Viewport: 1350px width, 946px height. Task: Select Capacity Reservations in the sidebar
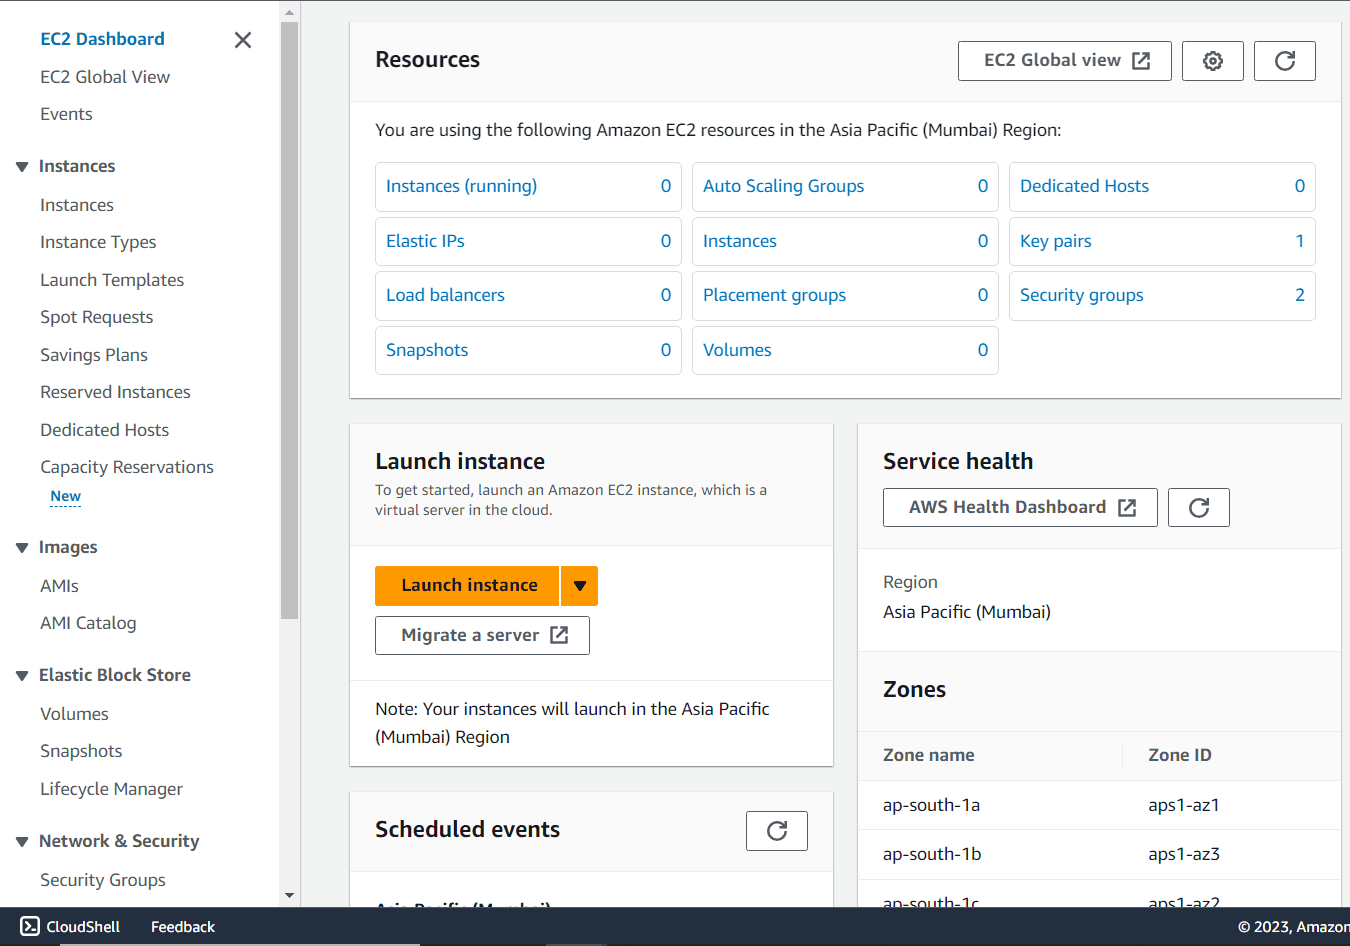pos(126,466)
